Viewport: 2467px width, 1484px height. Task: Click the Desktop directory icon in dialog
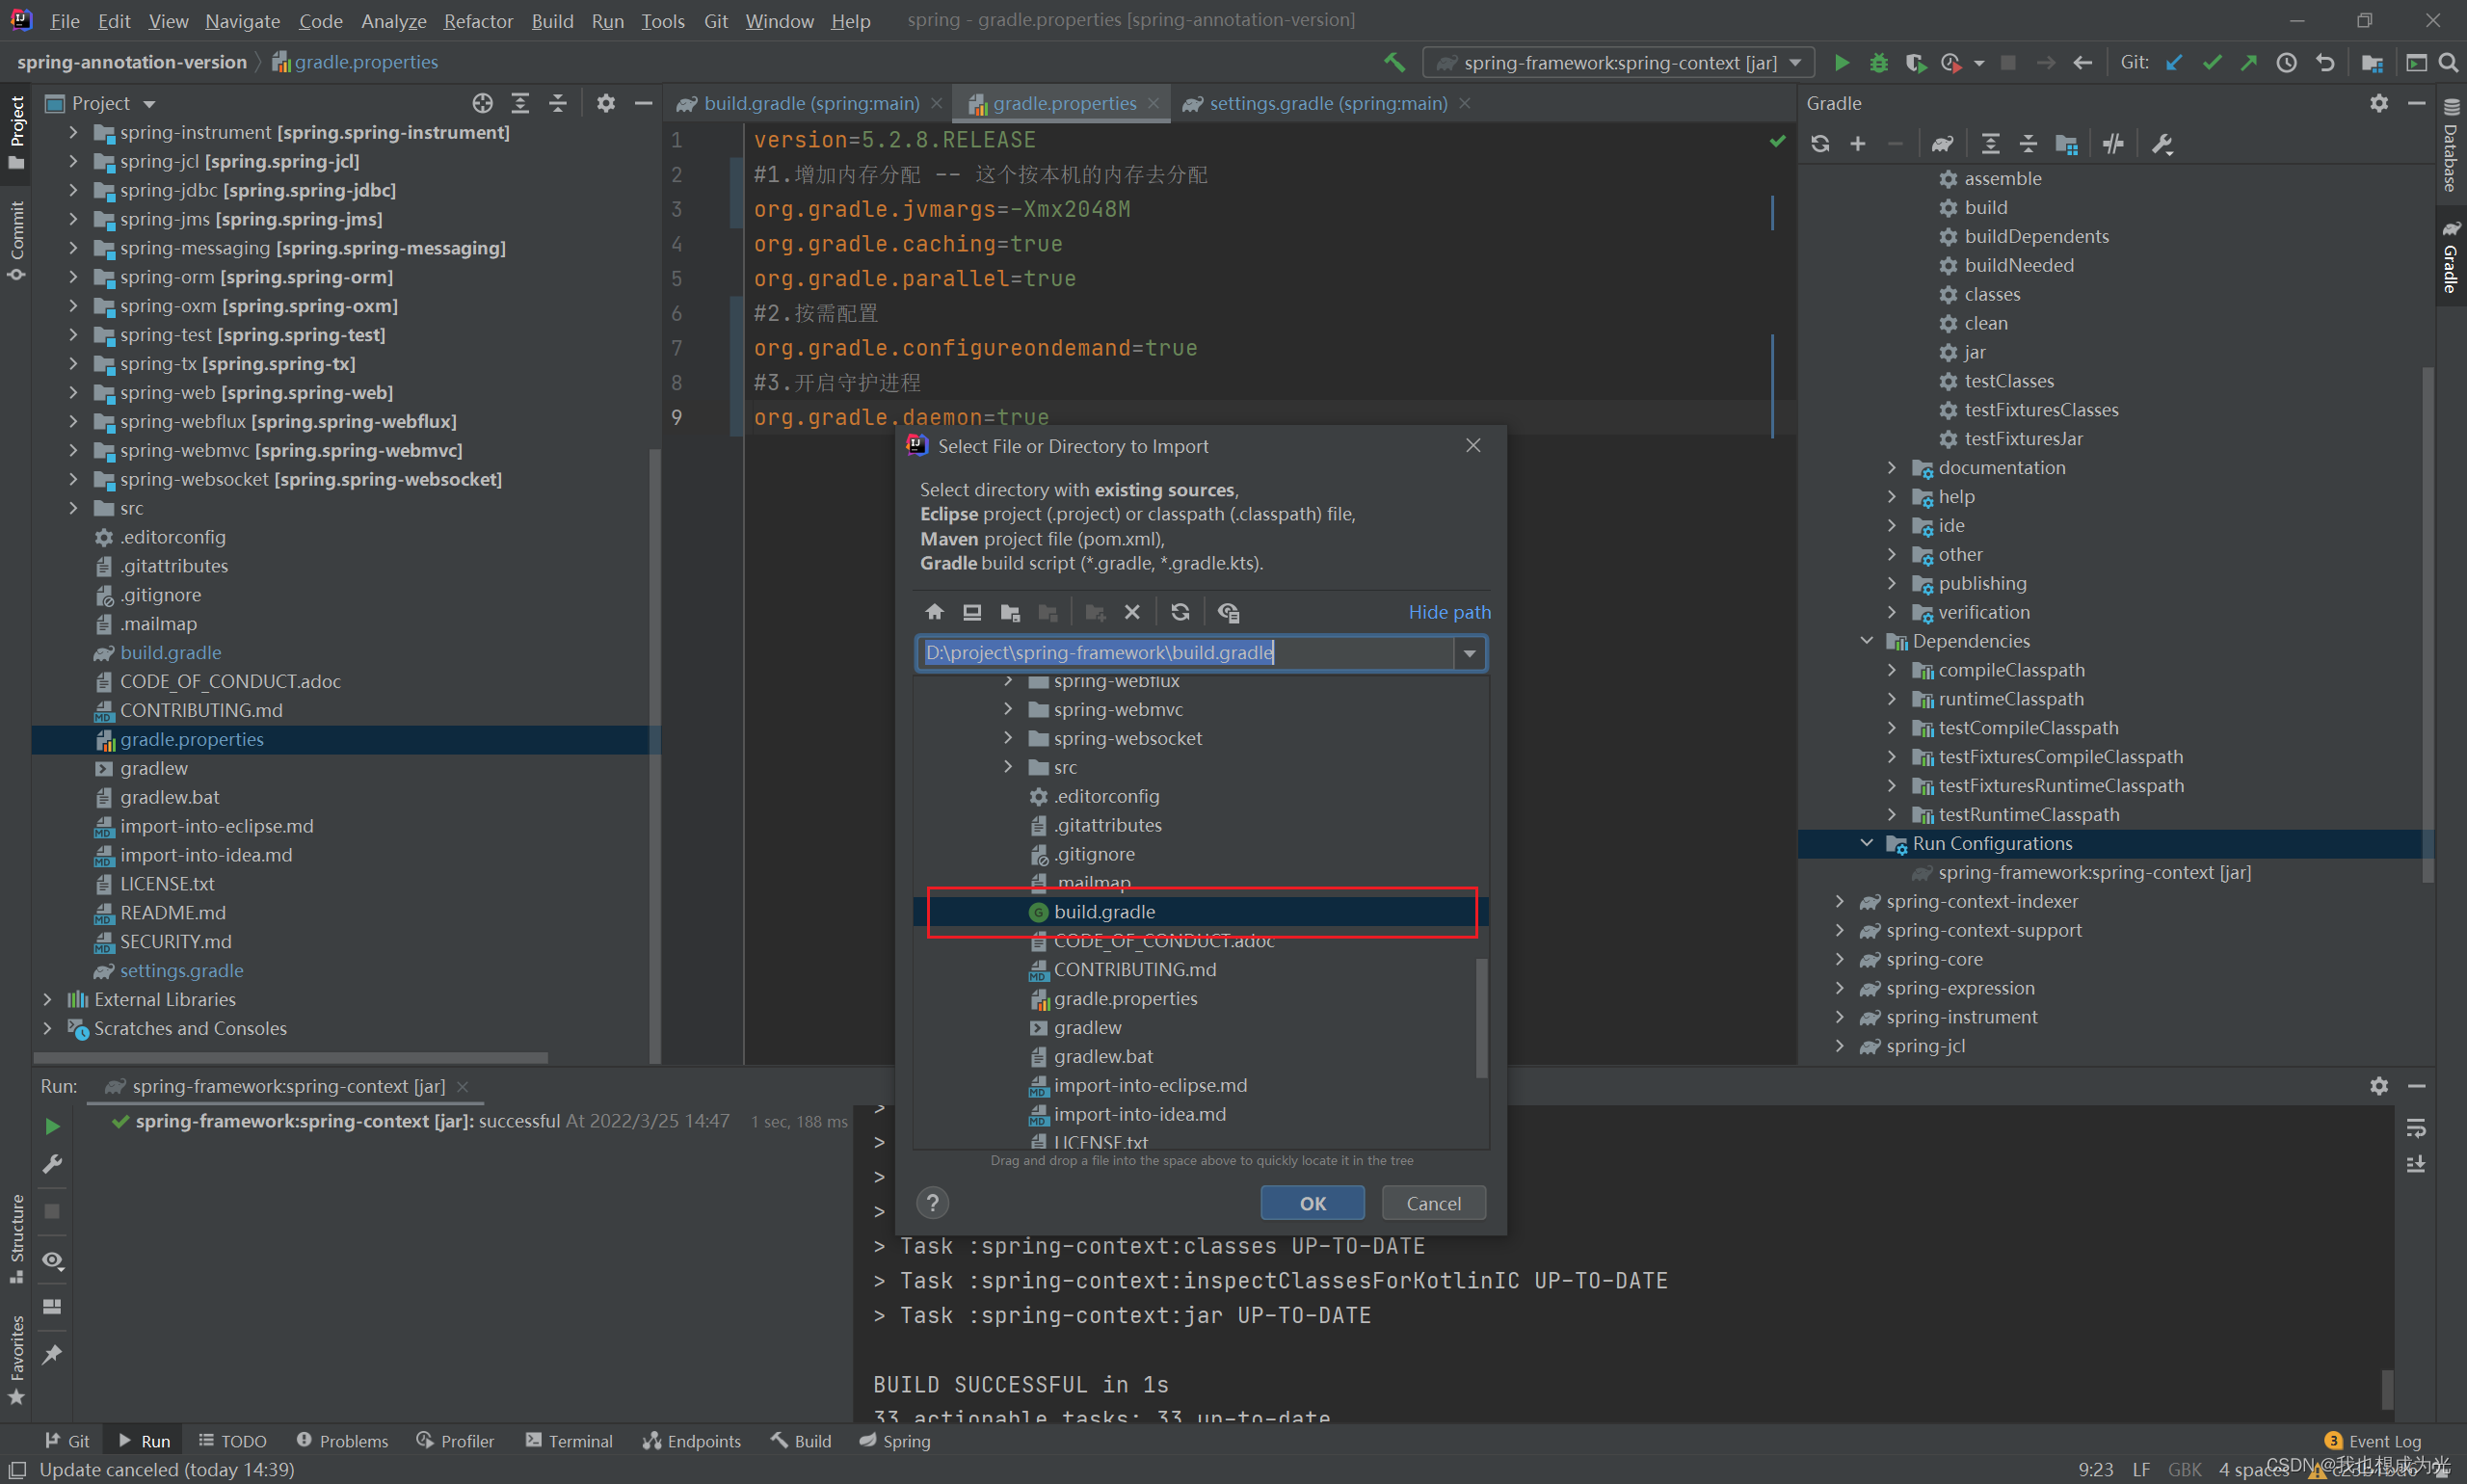(971, 612)
